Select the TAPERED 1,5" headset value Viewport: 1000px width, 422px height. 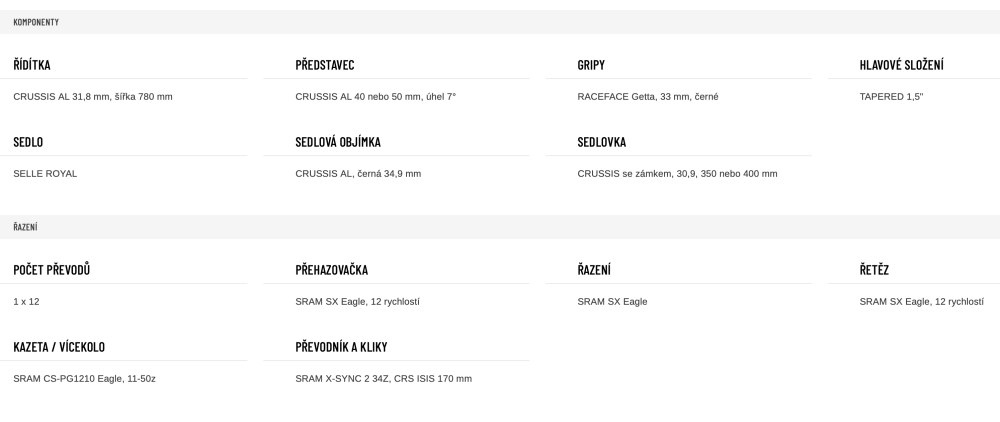(891, 97)
